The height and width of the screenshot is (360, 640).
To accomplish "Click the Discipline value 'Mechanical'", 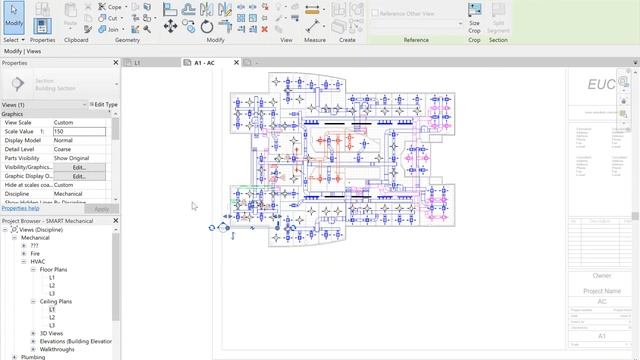I will [x=68, y=194].
